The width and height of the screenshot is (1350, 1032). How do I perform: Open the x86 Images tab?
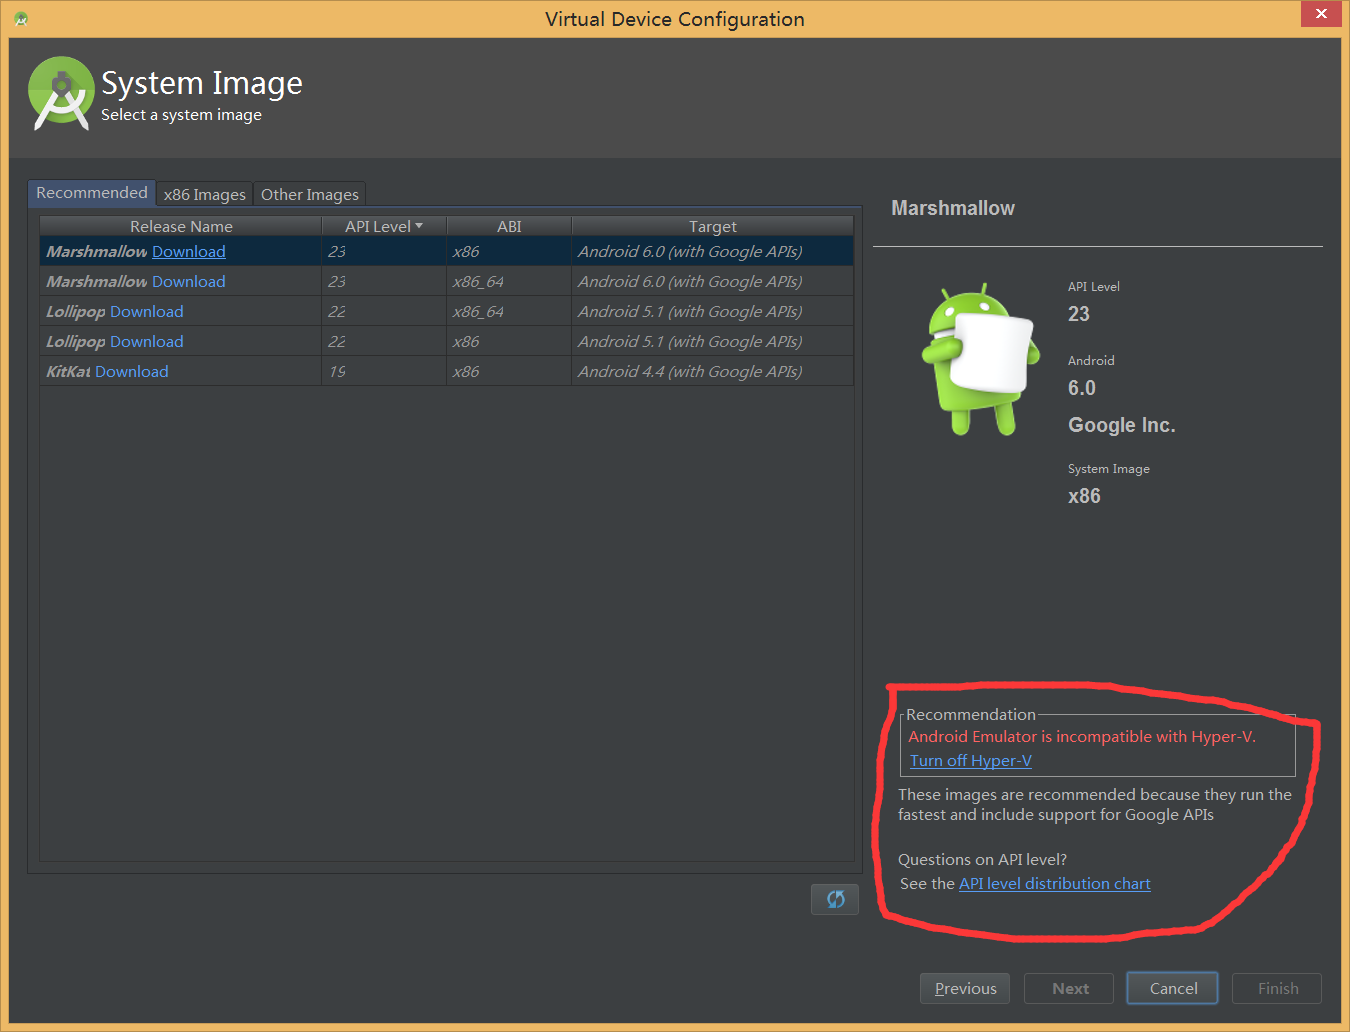click(205, 194)
